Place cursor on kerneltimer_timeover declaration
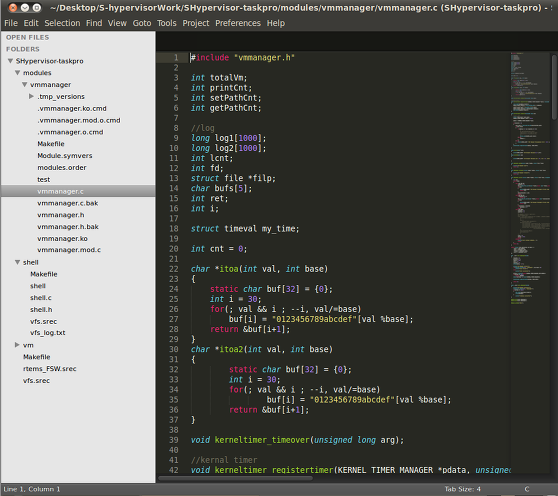558x496 pixels. click(x=263, y=440)
